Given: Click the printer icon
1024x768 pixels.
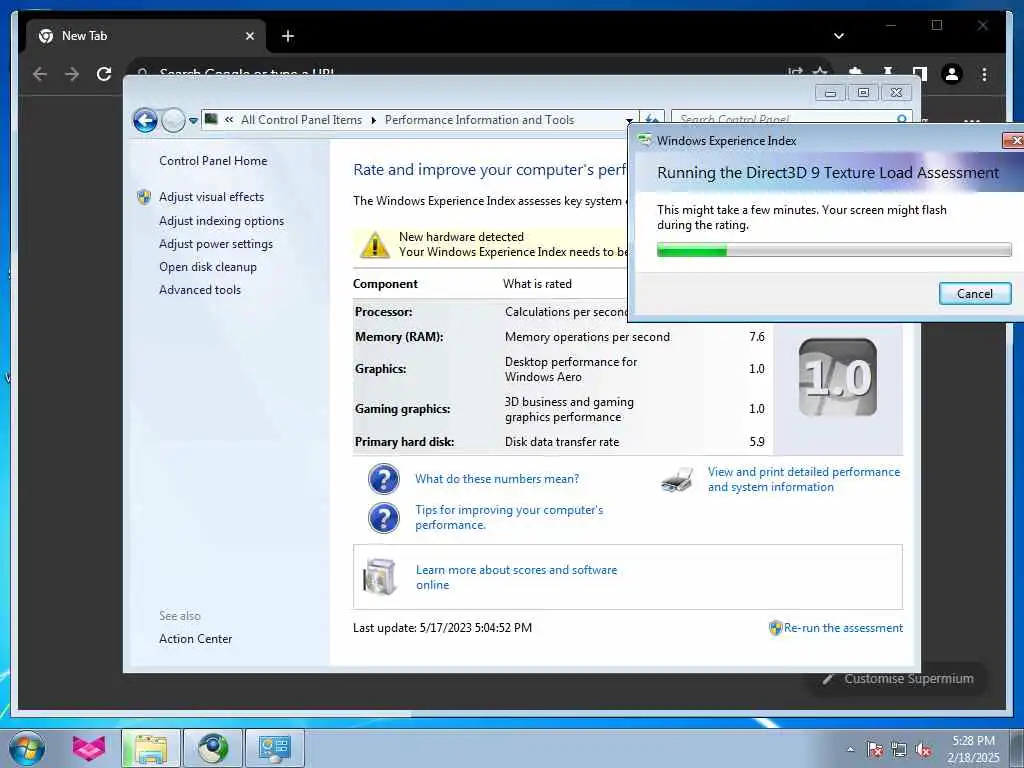Looking at the screenshot, I should pos(677,480).
